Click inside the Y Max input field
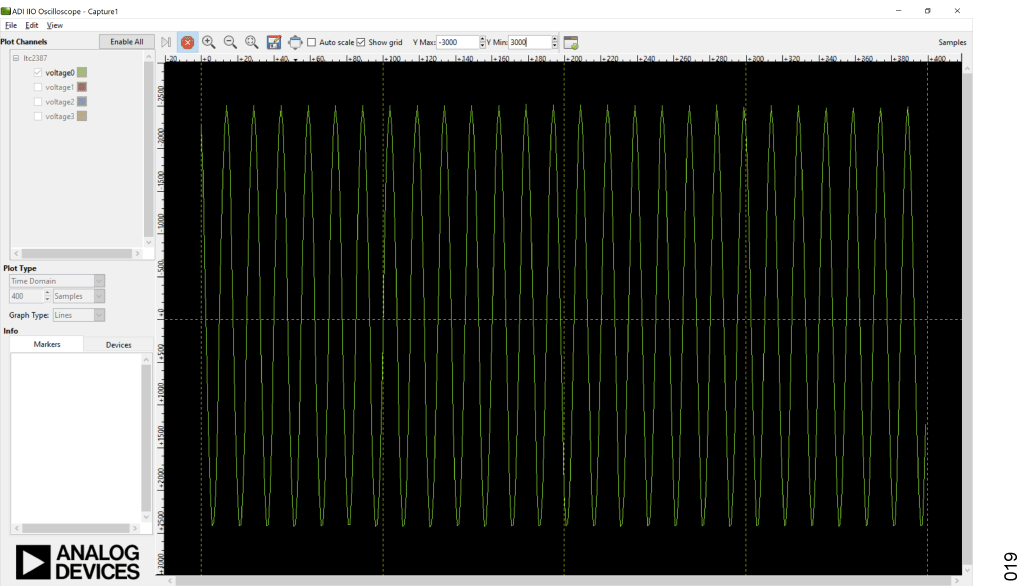This screenshot has height=588, width=1024. [x=458, y=42]
